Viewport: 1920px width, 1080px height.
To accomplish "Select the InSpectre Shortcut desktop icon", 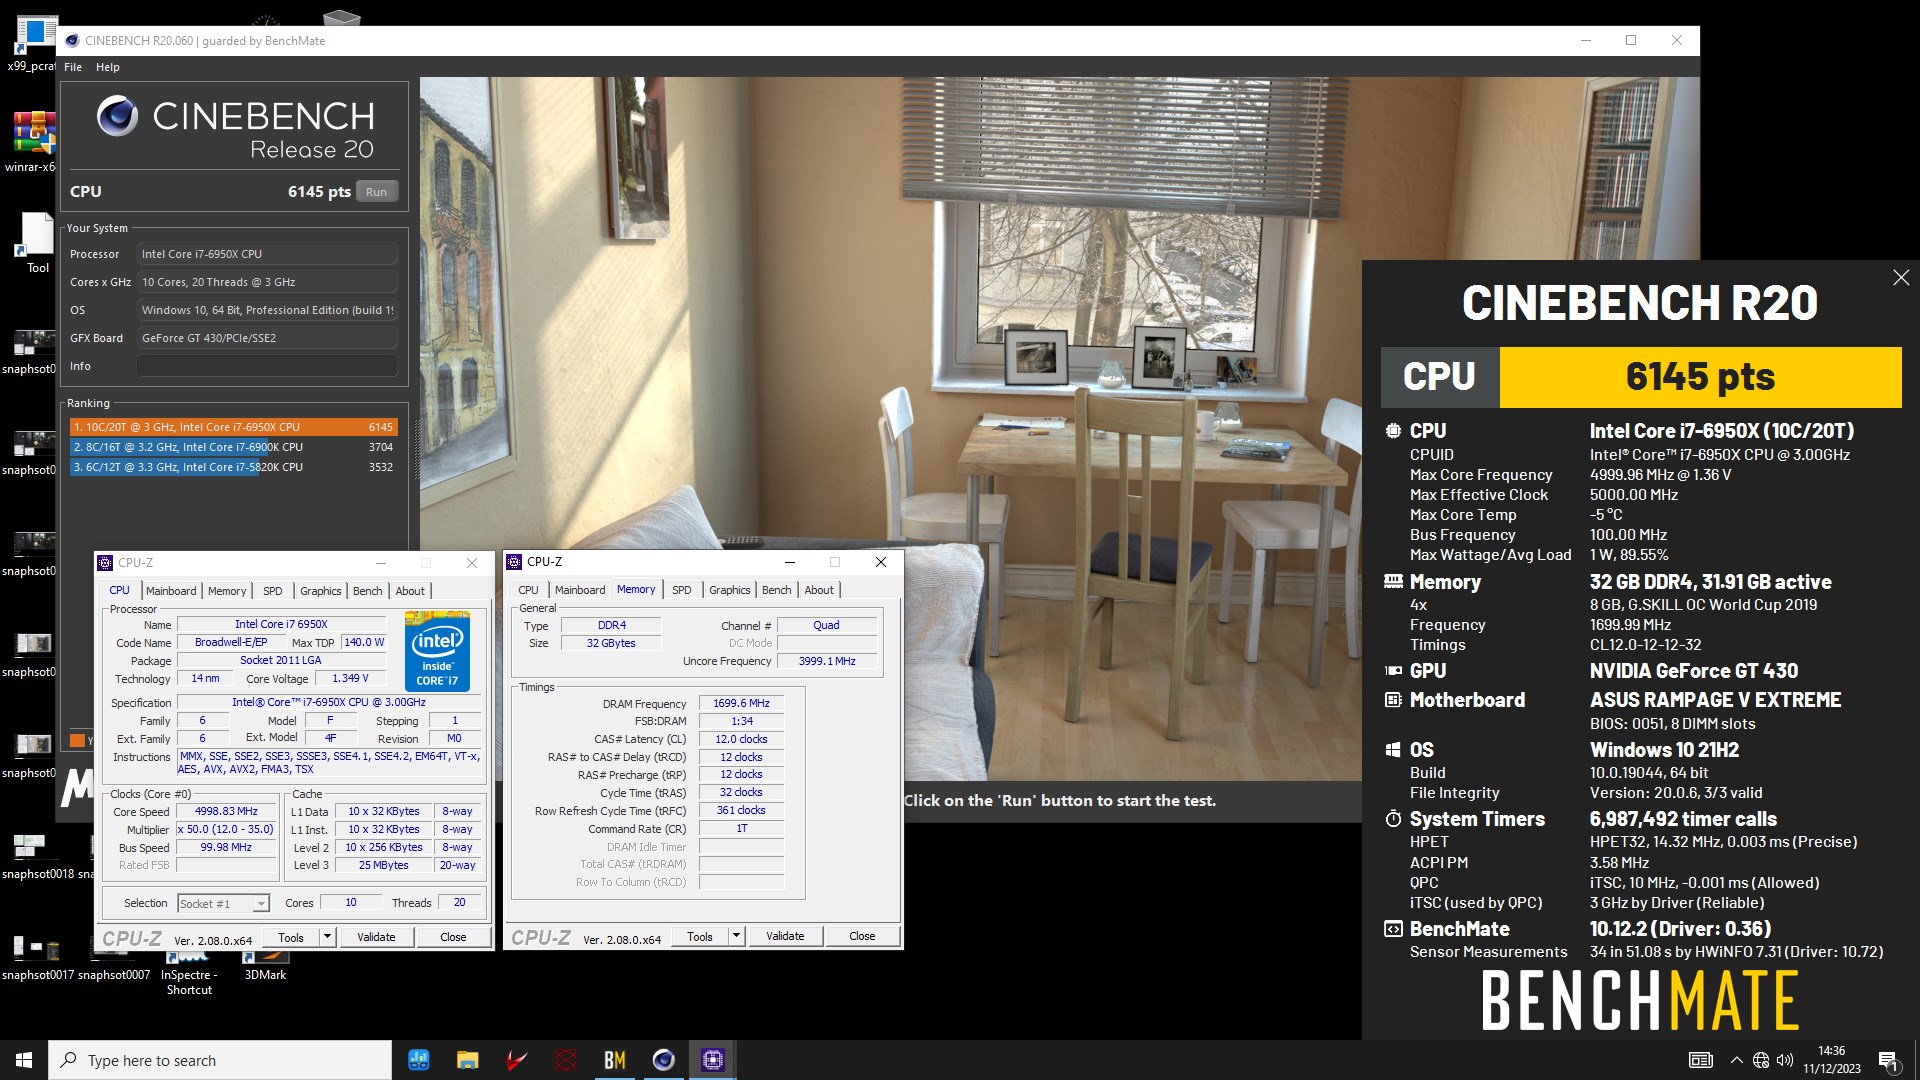I will pyautogui.click(x=189, y=974).
